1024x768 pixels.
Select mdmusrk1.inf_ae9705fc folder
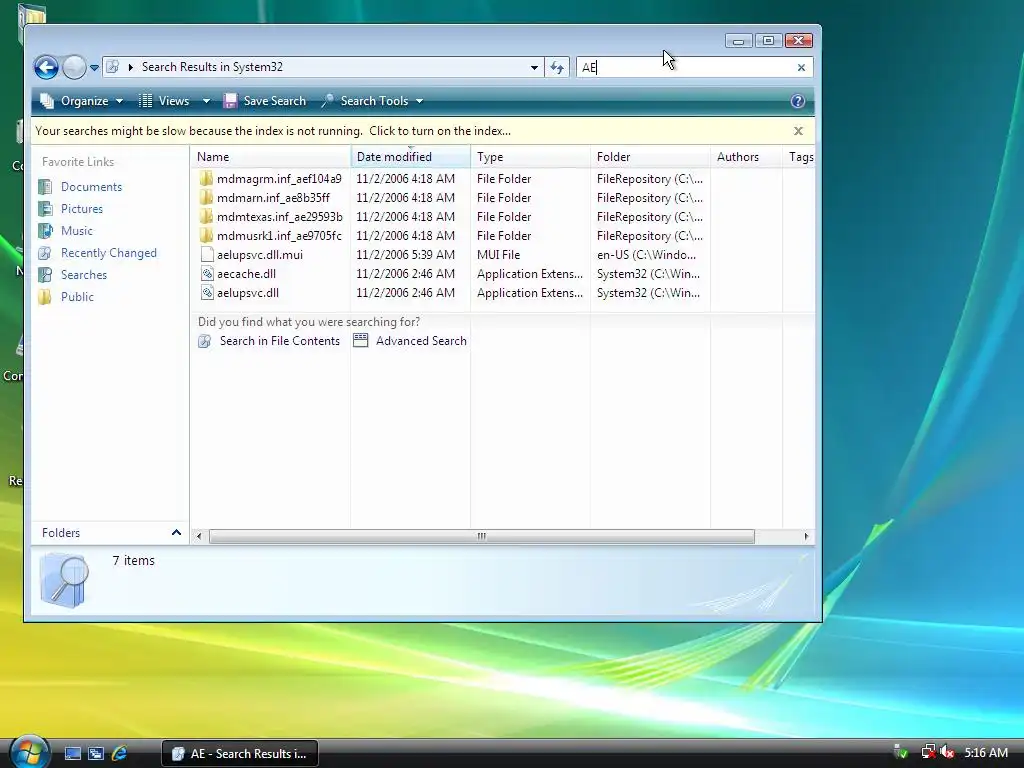coord(279,236)
